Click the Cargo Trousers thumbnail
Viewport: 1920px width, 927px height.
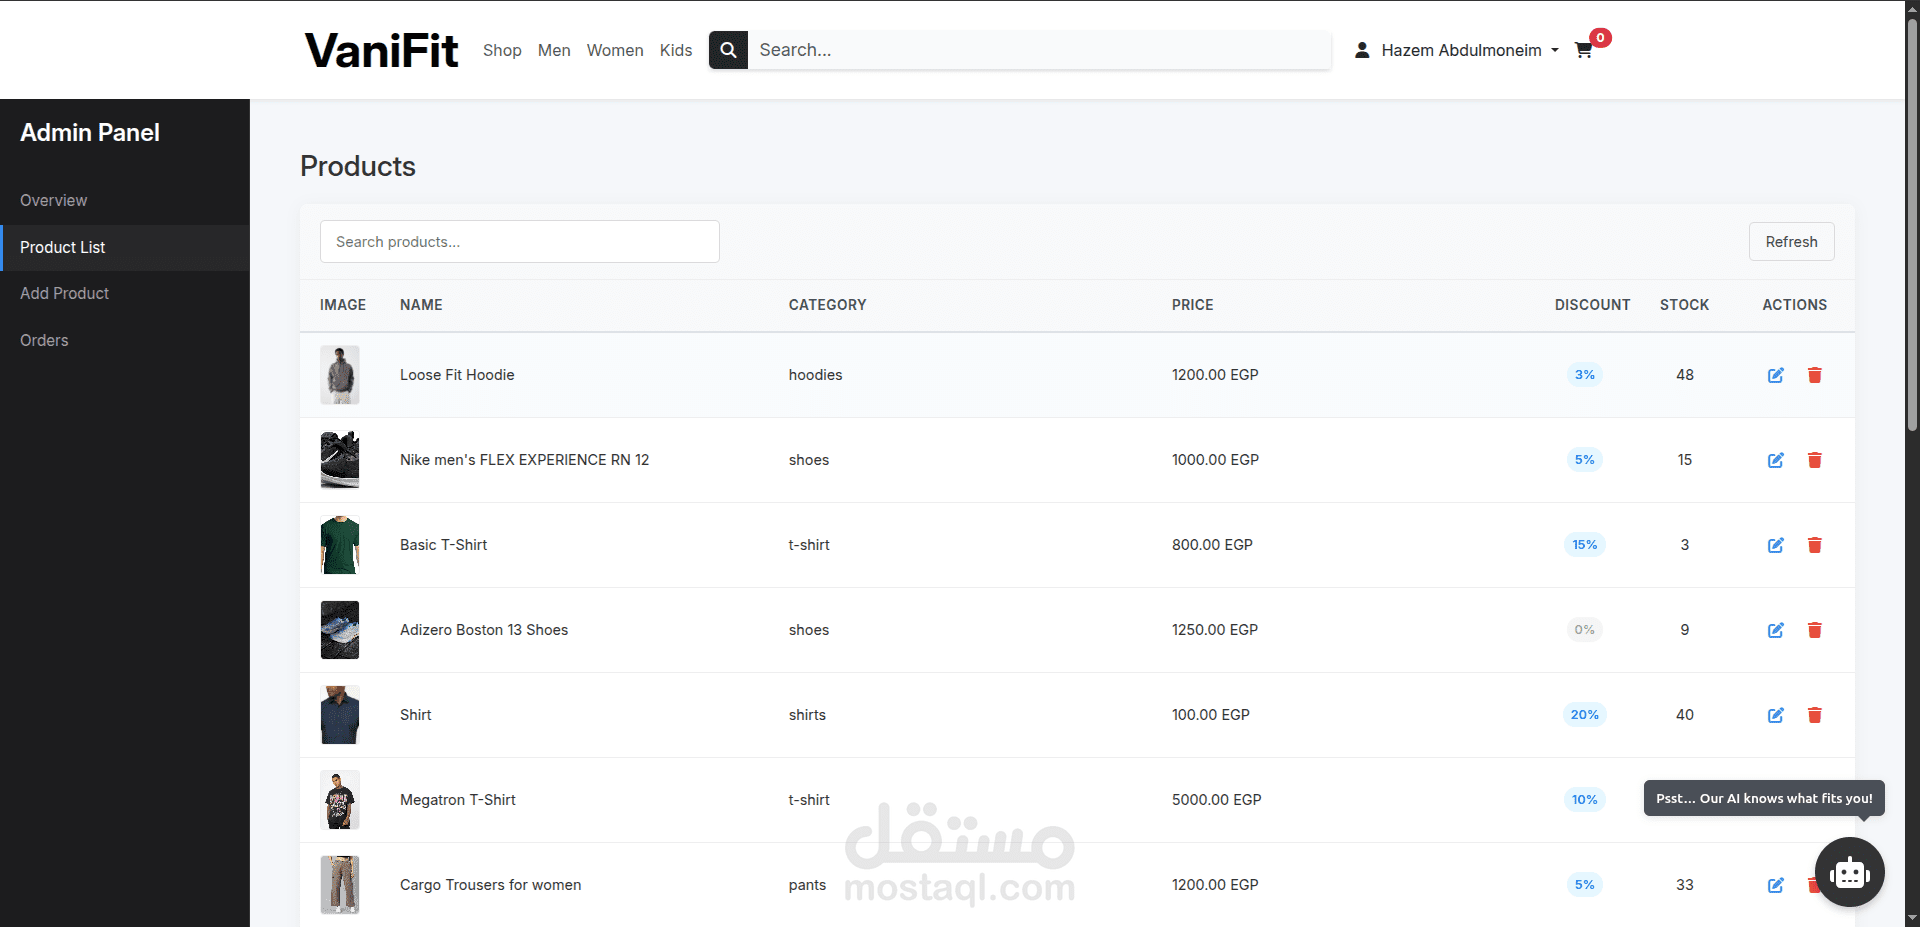click(340, 885)
